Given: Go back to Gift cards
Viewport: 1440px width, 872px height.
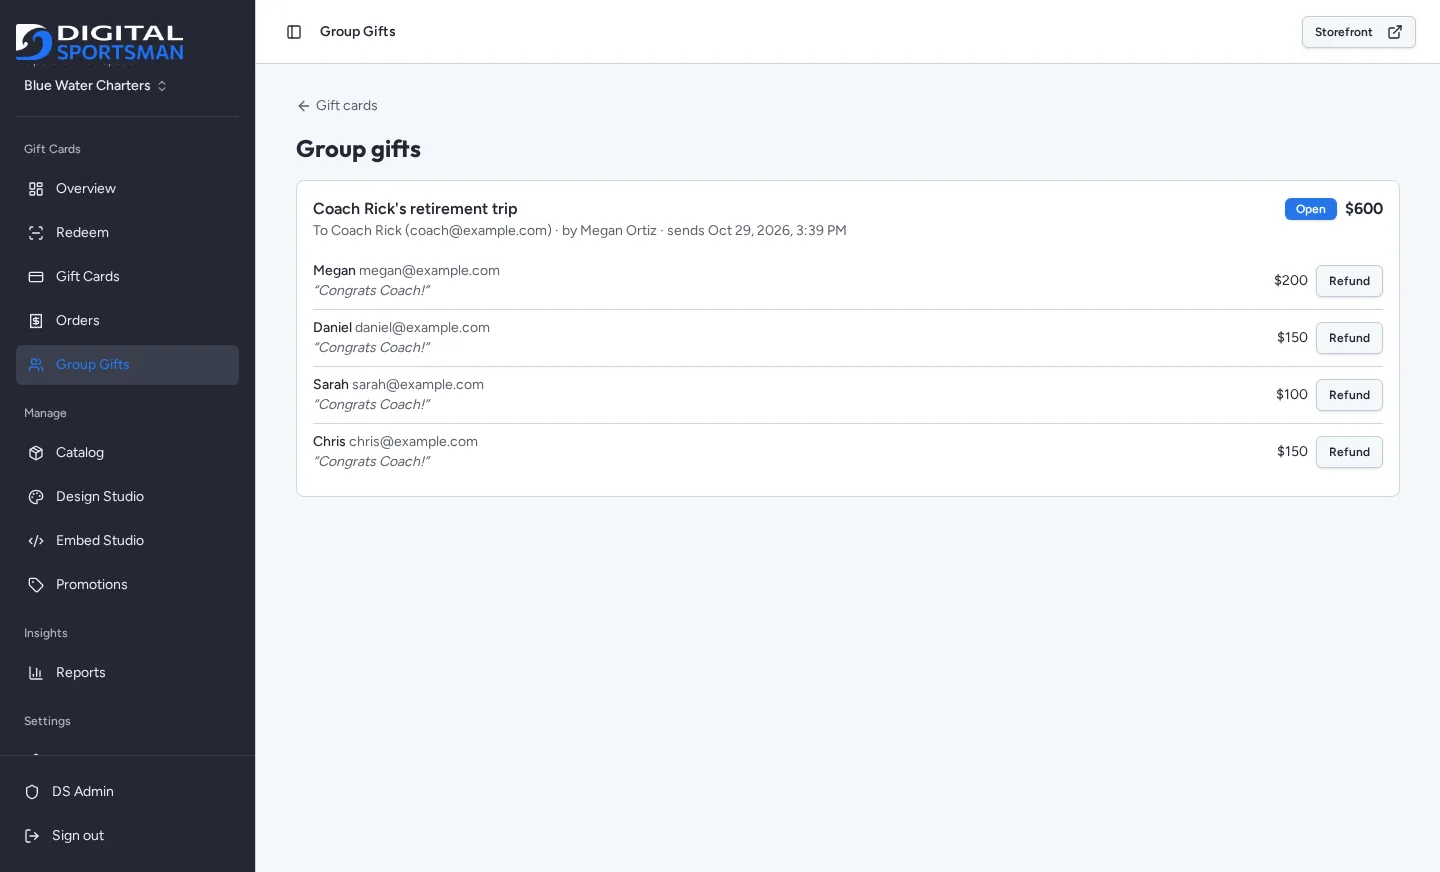Looking at the screenshot, I should coord(337,106).
